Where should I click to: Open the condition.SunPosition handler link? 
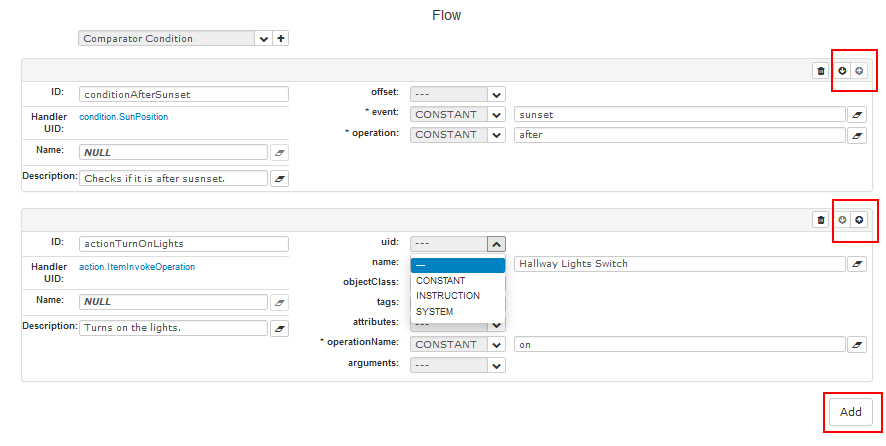124,117
